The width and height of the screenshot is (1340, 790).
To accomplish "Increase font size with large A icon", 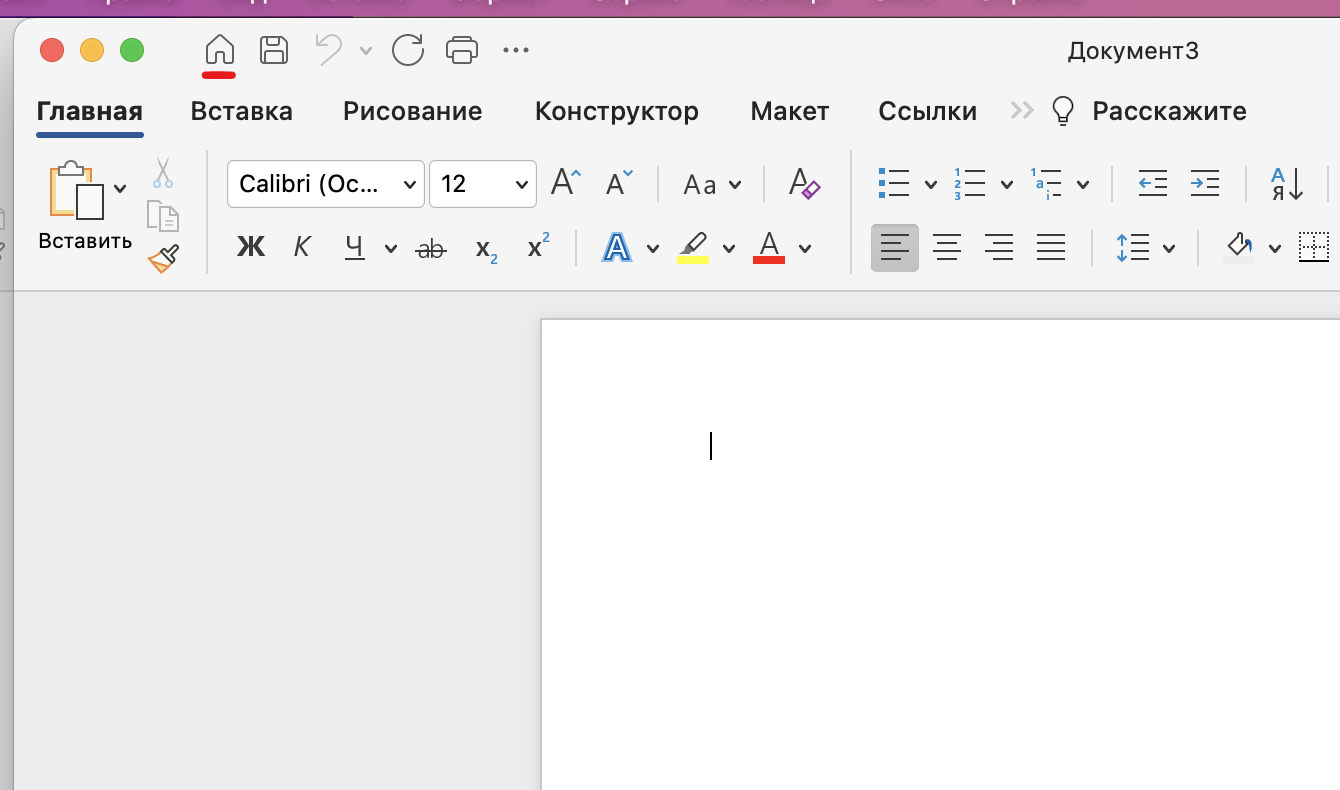I will 565,184.
